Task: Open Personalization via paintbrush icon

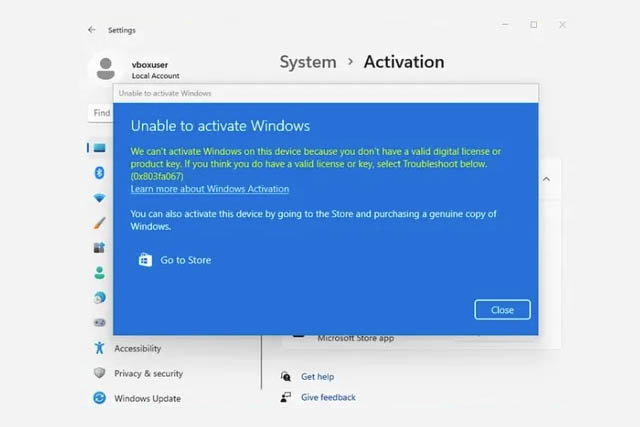Action: (99, 223)
